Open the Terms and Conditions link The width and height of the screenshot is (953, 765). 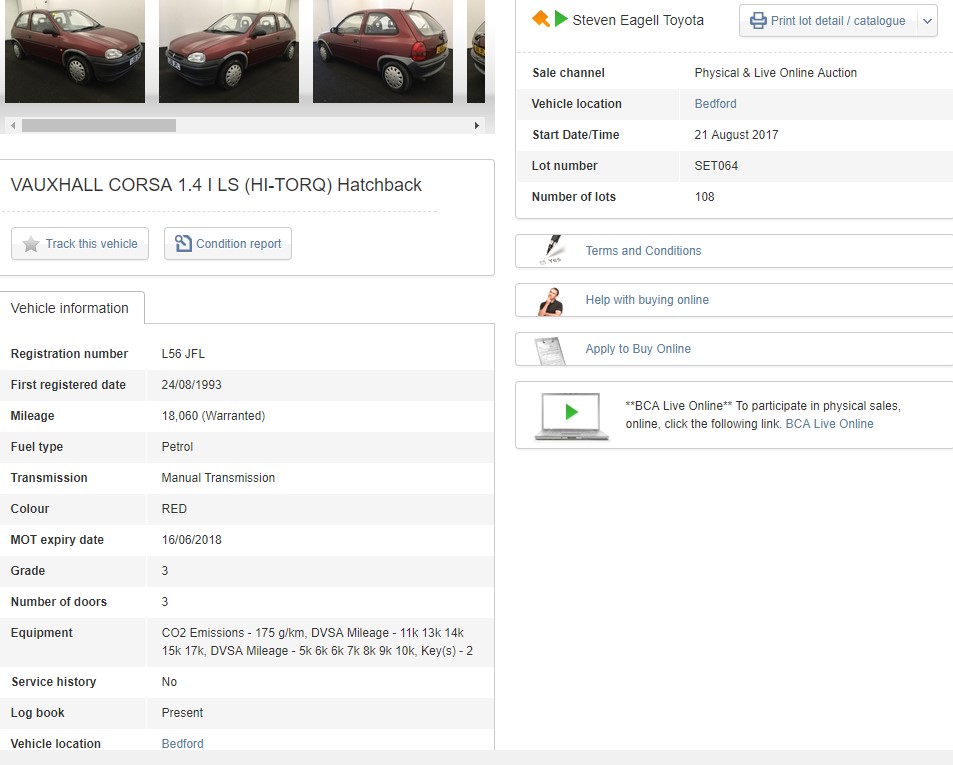tap(643, 251)
